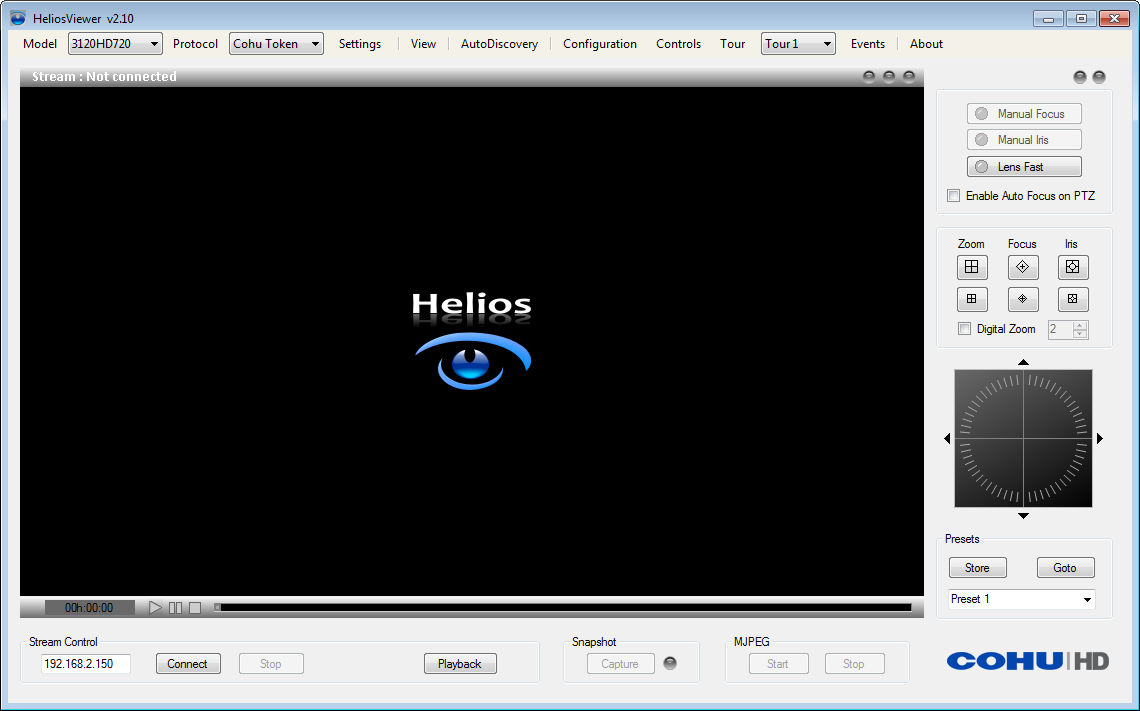The image size is (1140, 711).
Task: Click middle round button on stream header
Action: [x=888, y=76]
